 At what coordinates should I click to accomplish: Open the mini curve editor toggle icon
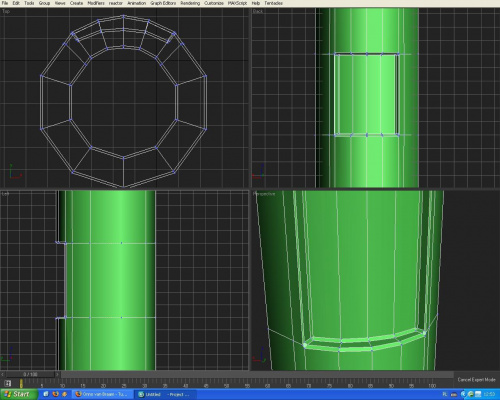[x=8, y=383]
